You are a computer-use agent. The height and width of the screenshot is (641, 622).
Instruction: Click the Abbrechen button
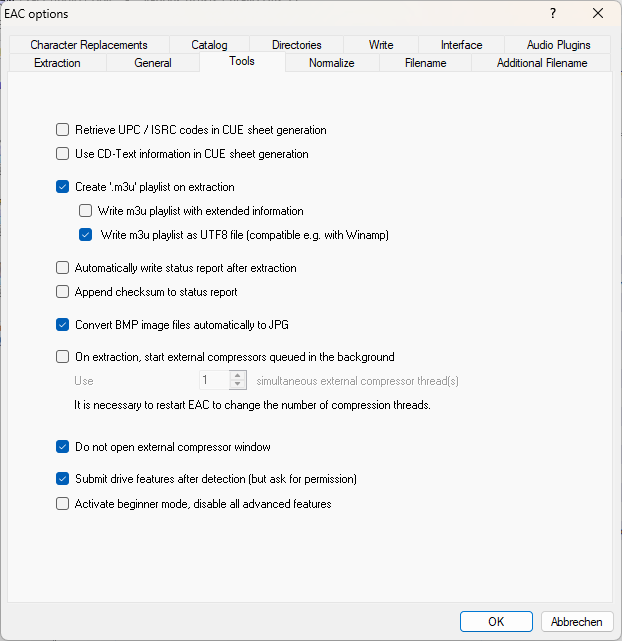[x=577, y=621]
